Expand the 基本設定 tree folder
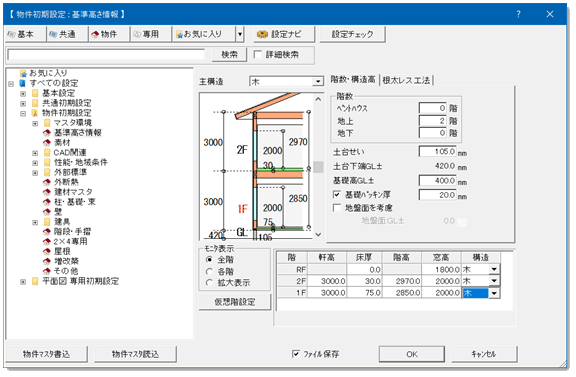The image size is (576, 377). pyautogui.click(x=23, y=93)
